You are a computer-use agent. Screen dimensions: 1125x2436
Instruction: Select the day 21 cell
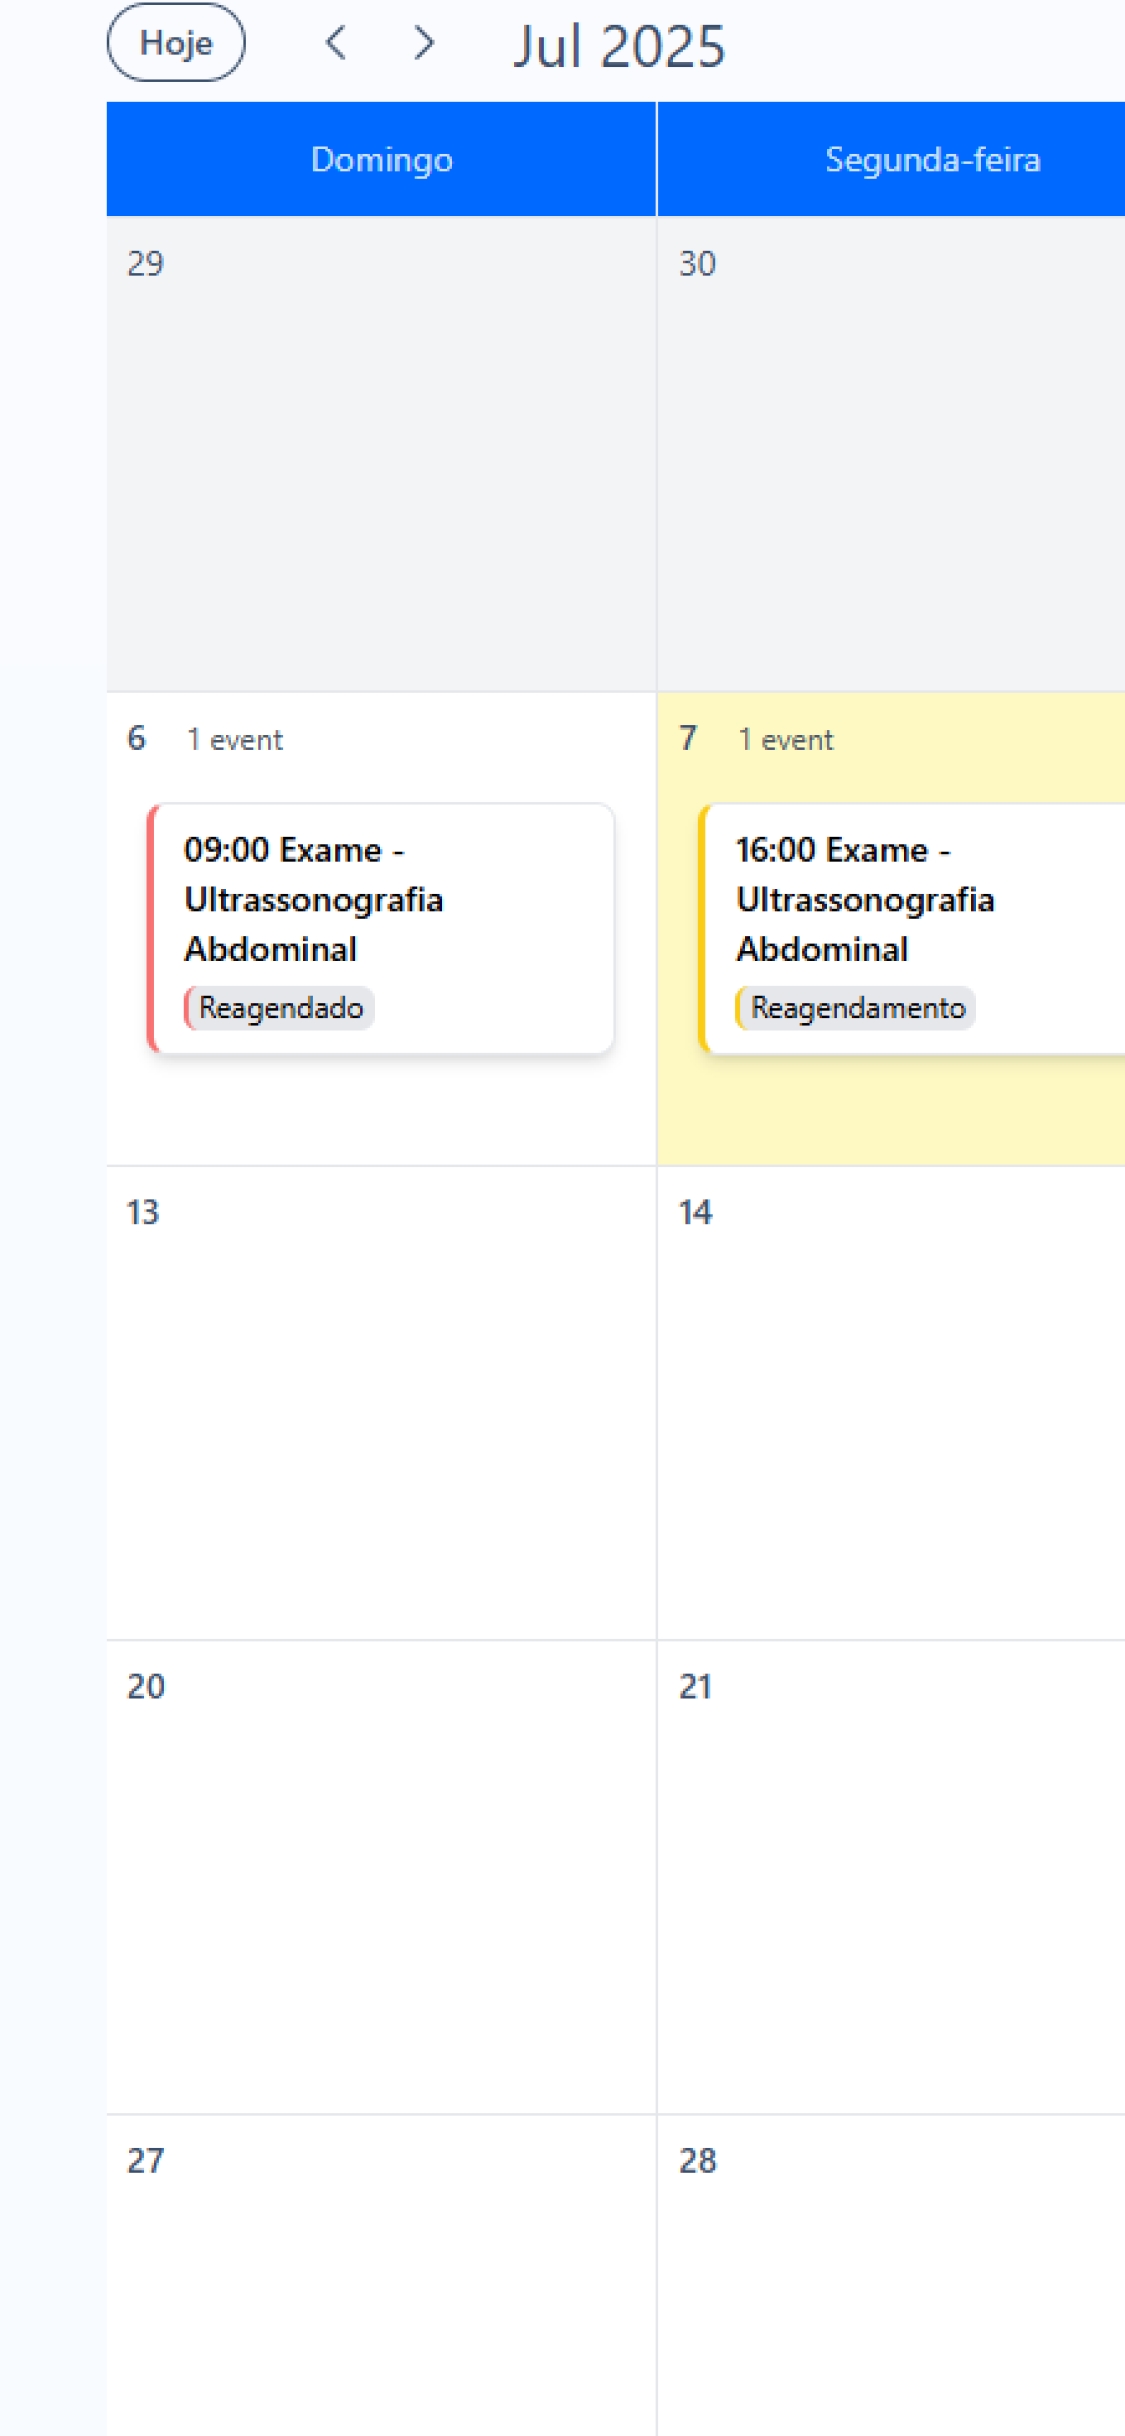pyautogui.click(x=891, y=1876)
